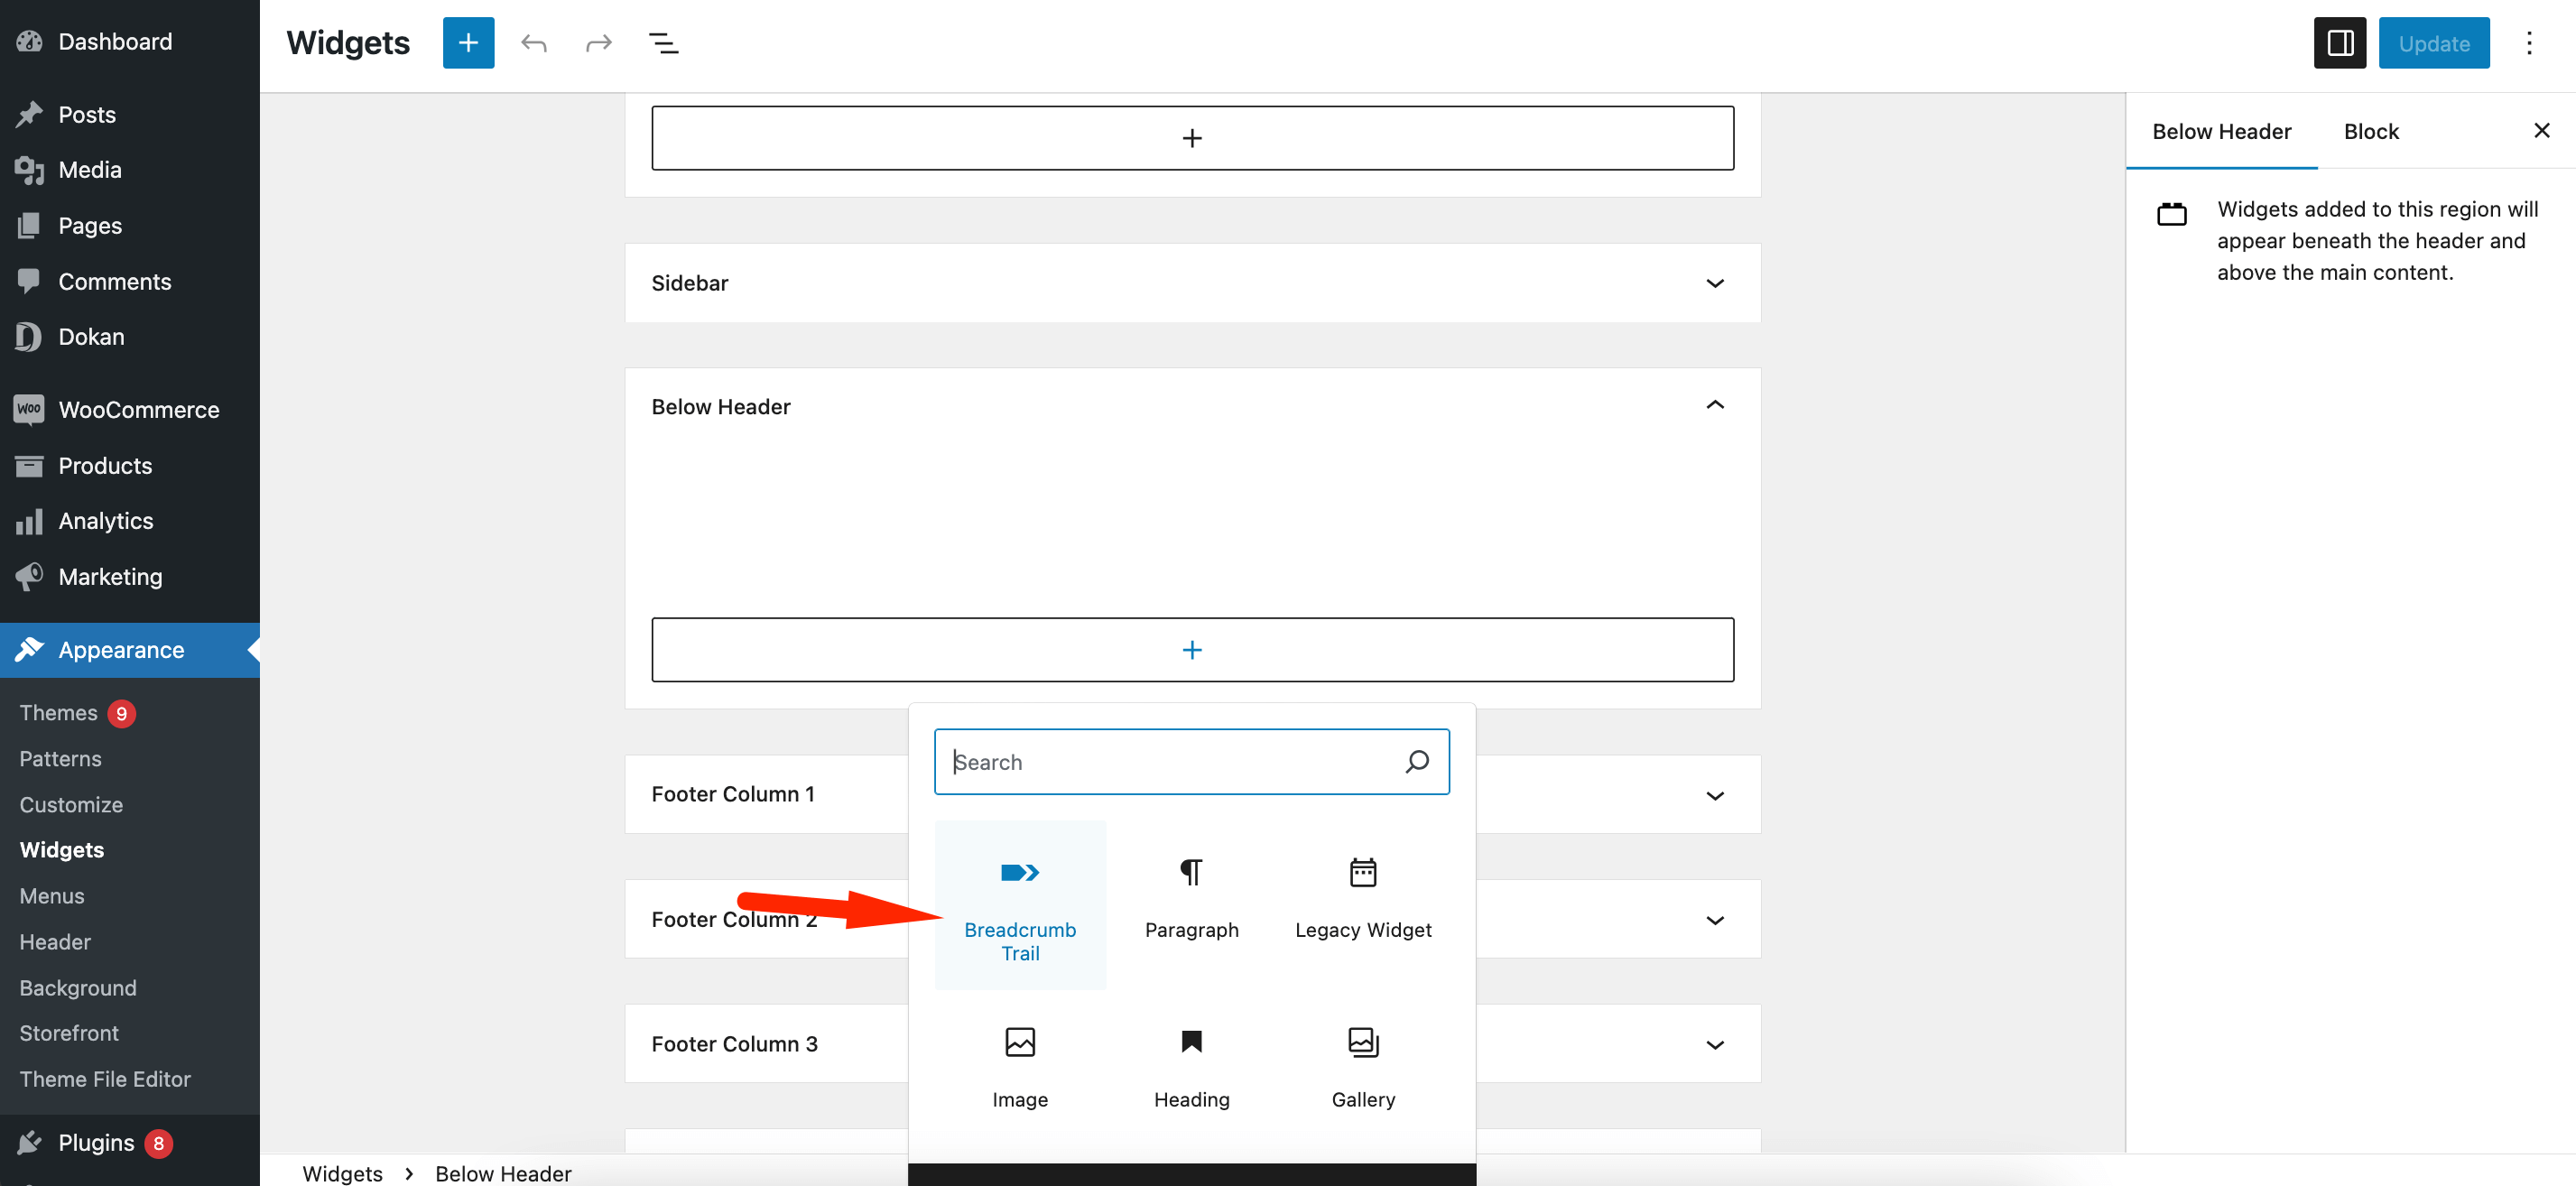Viewport: 2576px width, 1186px height.
Task: Collapse the Below Header widget area
Action: coord(1714,405)
